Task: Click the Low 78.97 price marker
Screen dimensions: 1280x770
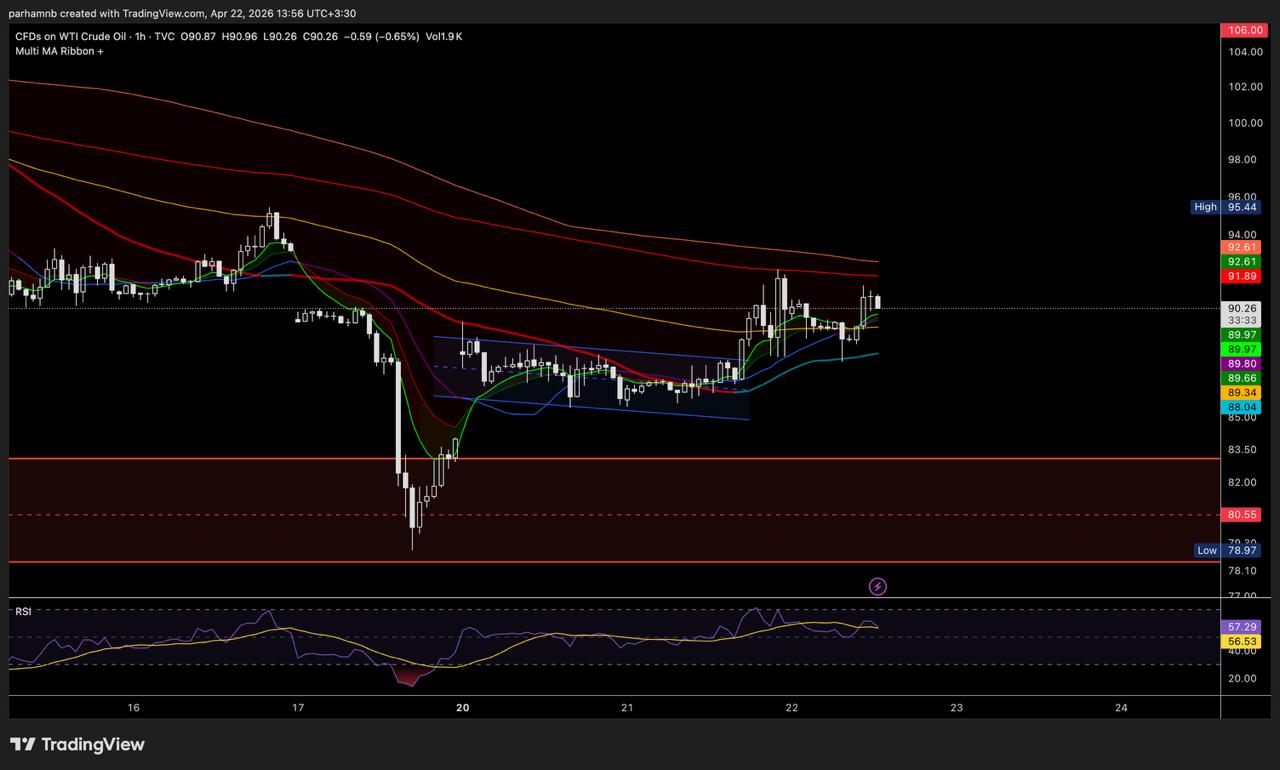Action: pyautogui.click(x=1227, y=550)
